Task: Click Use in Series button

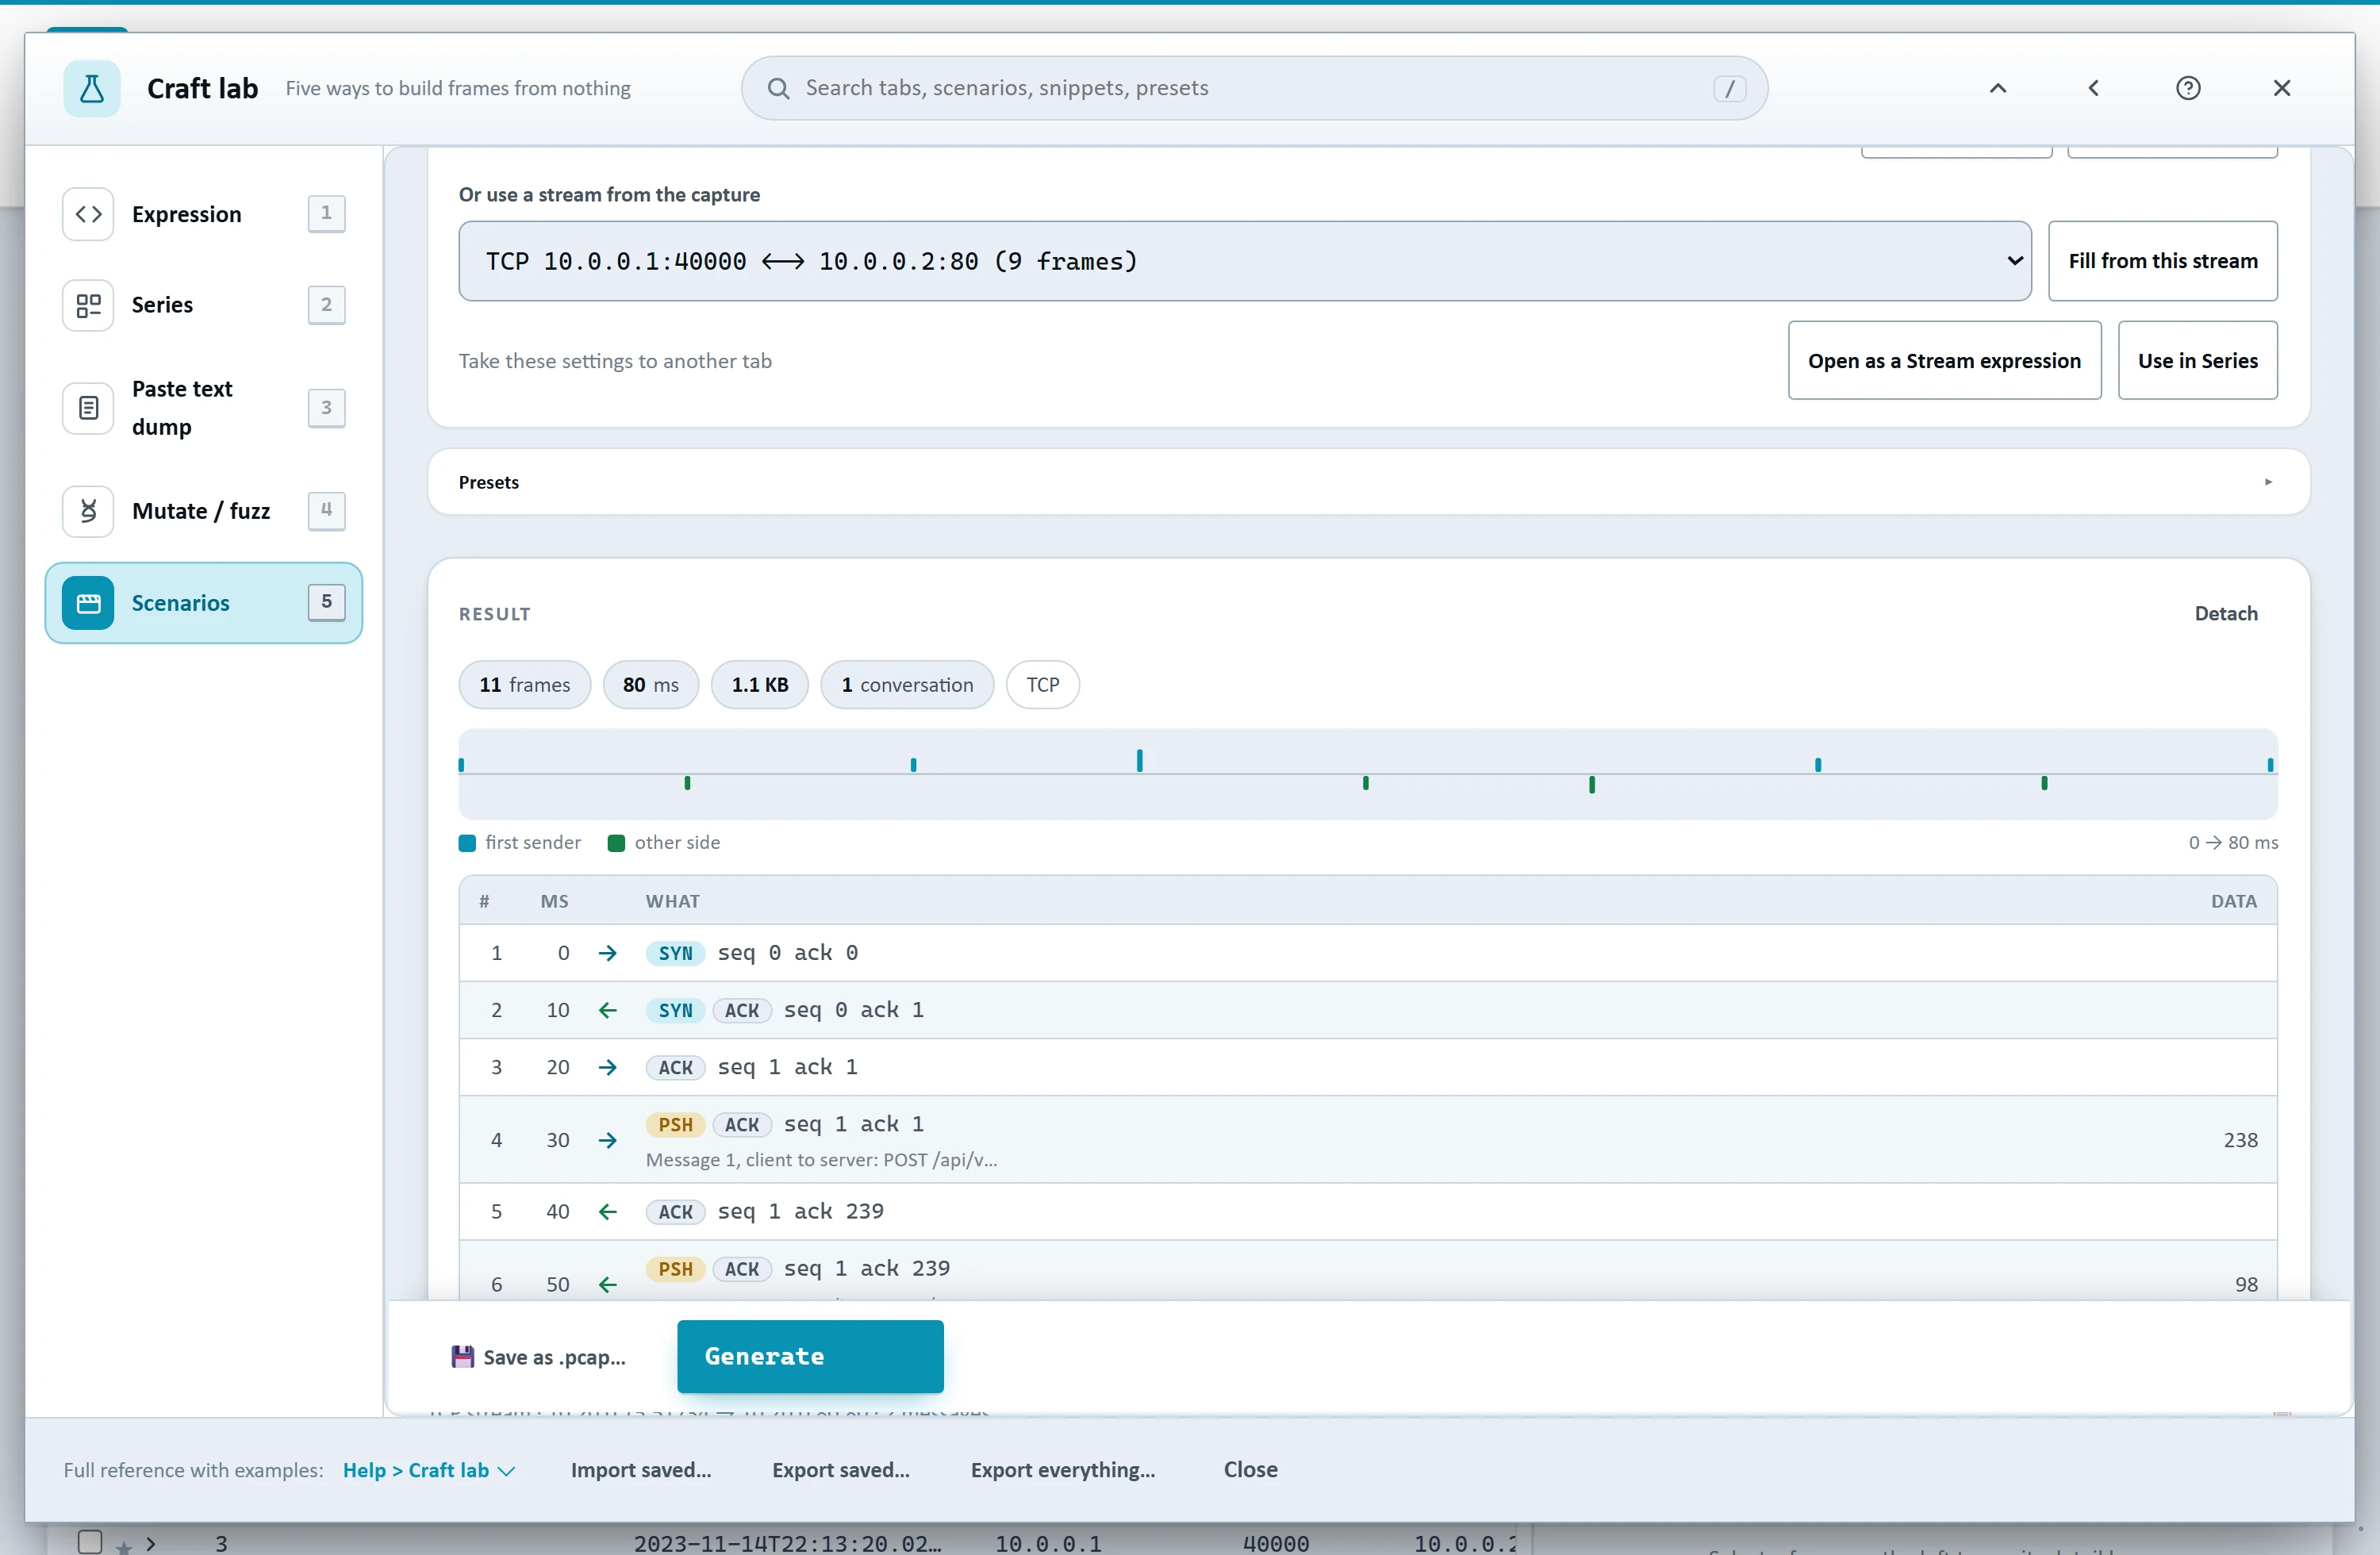Action: (x=2197, y=361)
